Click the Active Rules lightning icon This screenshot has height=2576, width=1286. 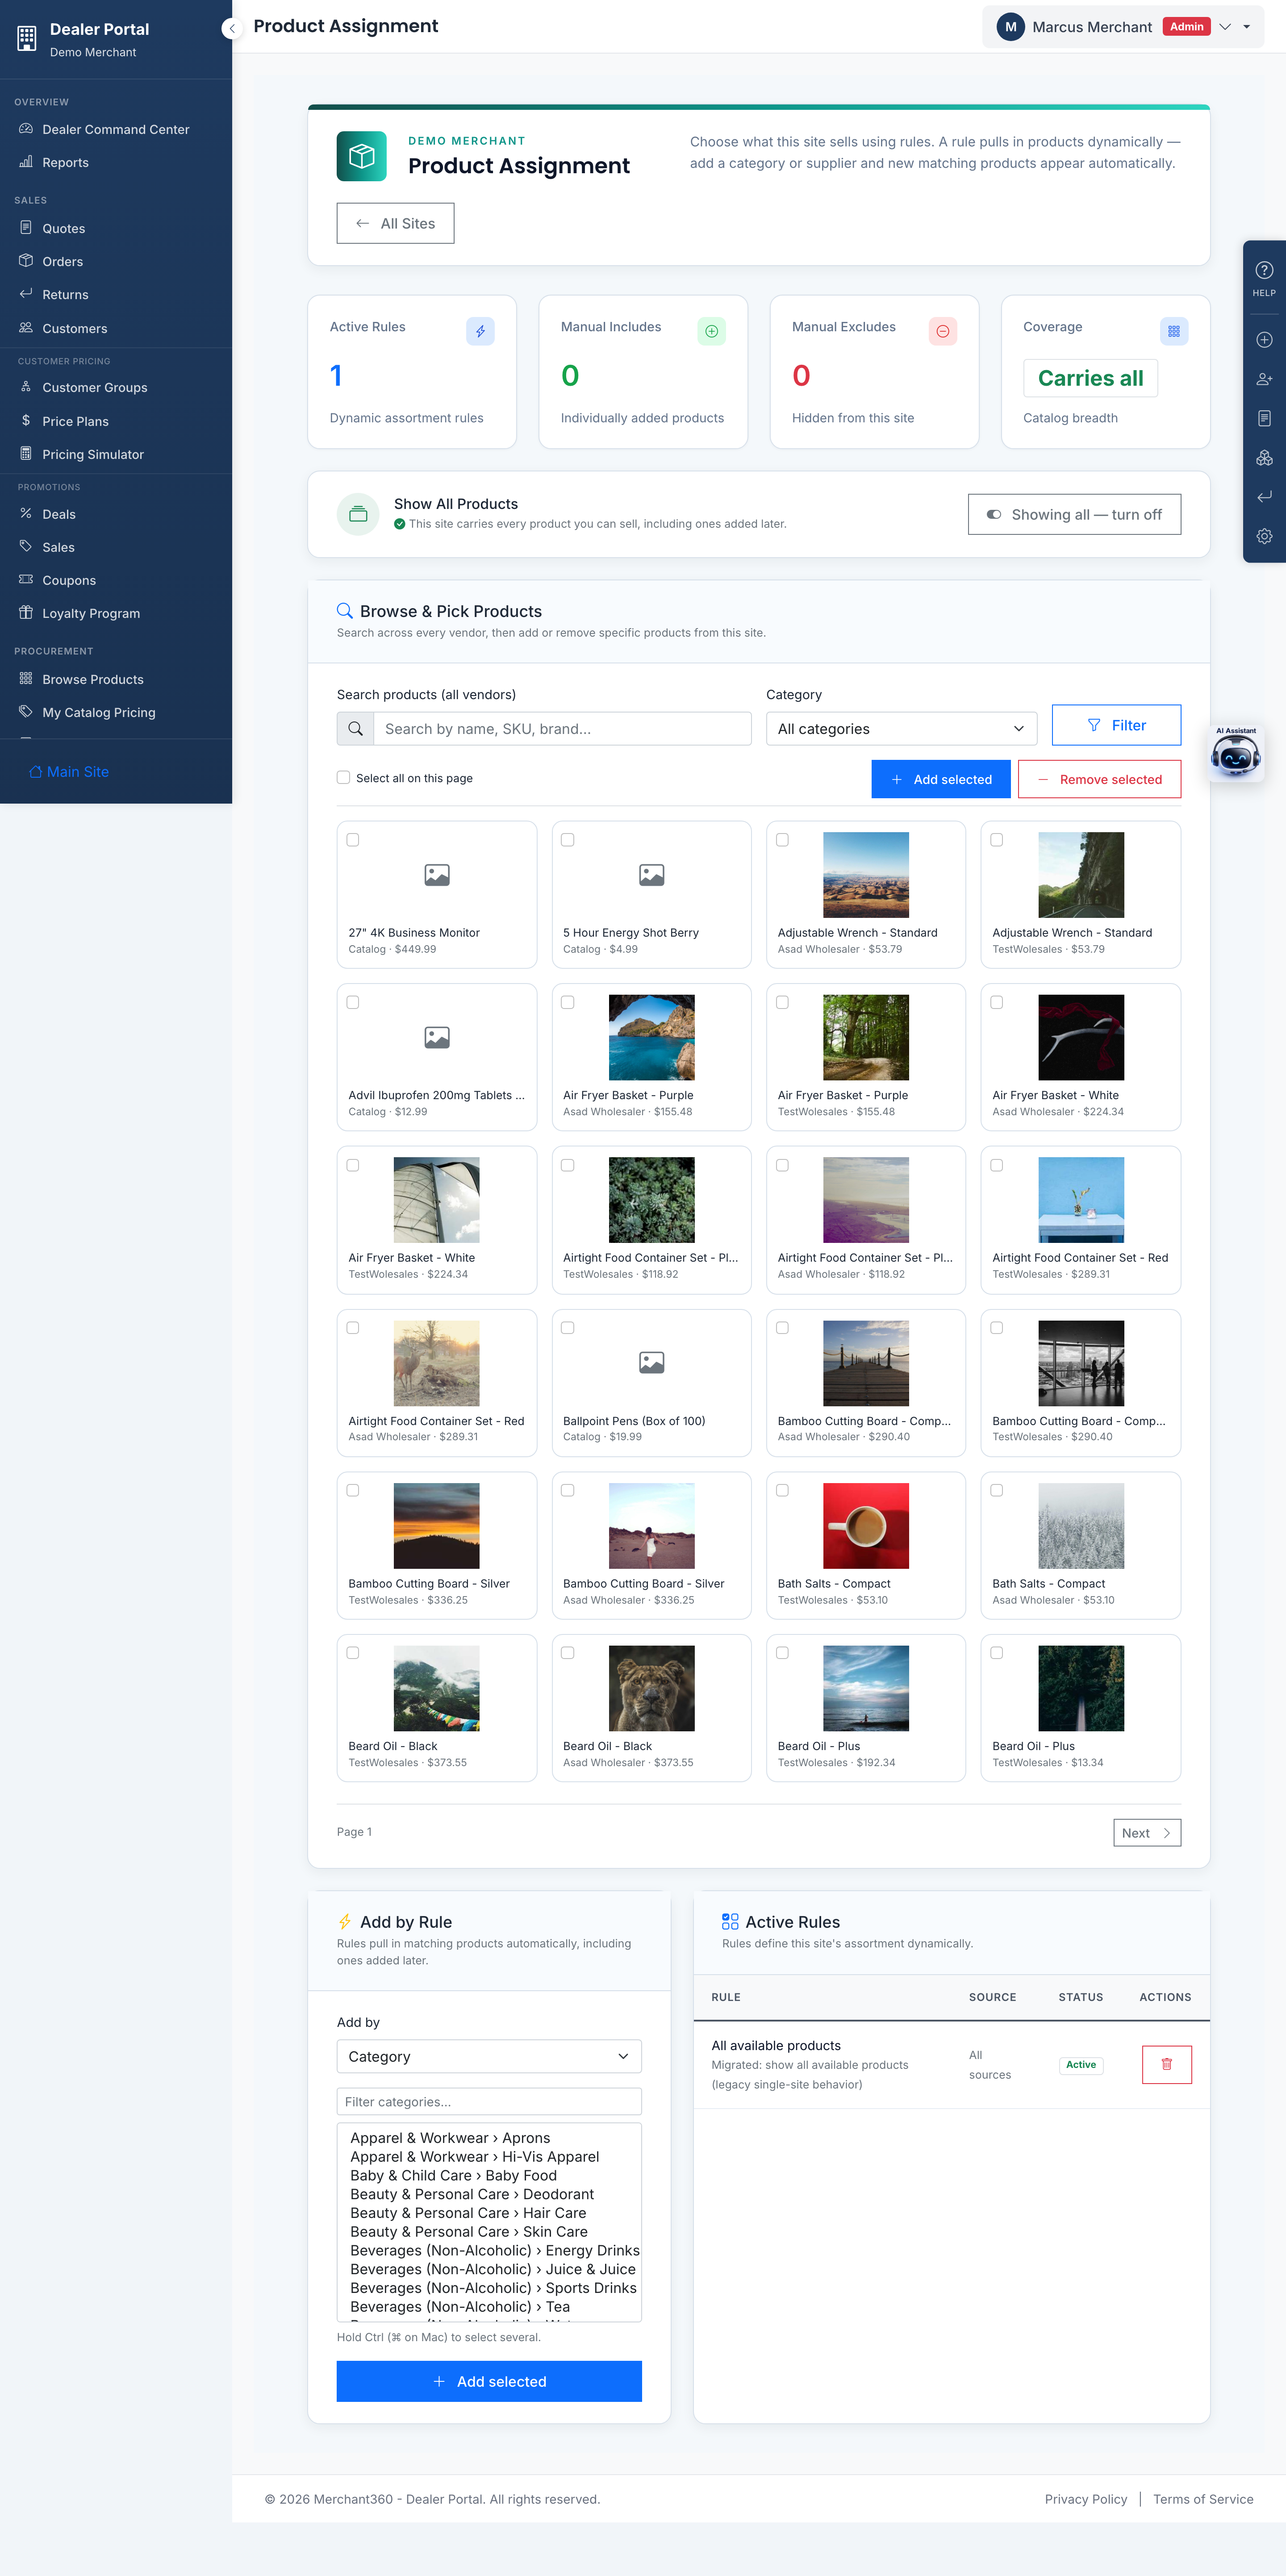[x=480, y=331]
